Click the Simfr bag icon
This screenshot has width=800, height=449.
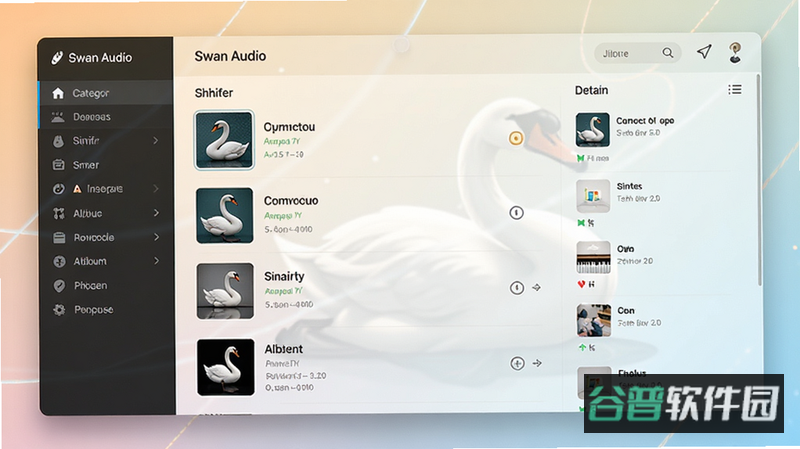point(58,141)
